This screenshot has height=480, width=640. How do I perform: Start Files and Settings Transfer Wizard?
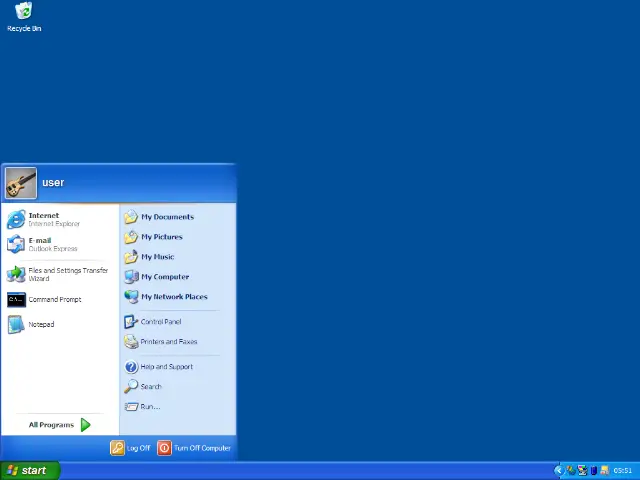(60, 274)
